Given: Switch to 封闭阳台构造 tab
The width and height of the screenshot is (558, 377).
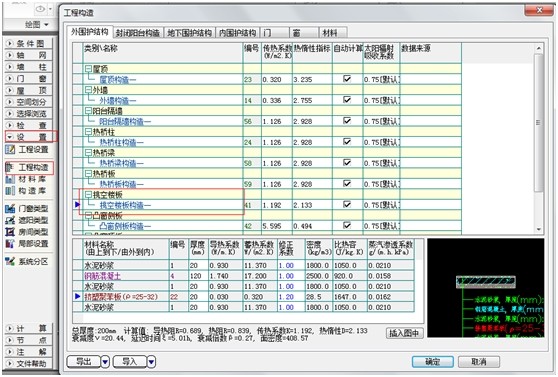Looking at the screenshot, I should click(x=138, y=33).
